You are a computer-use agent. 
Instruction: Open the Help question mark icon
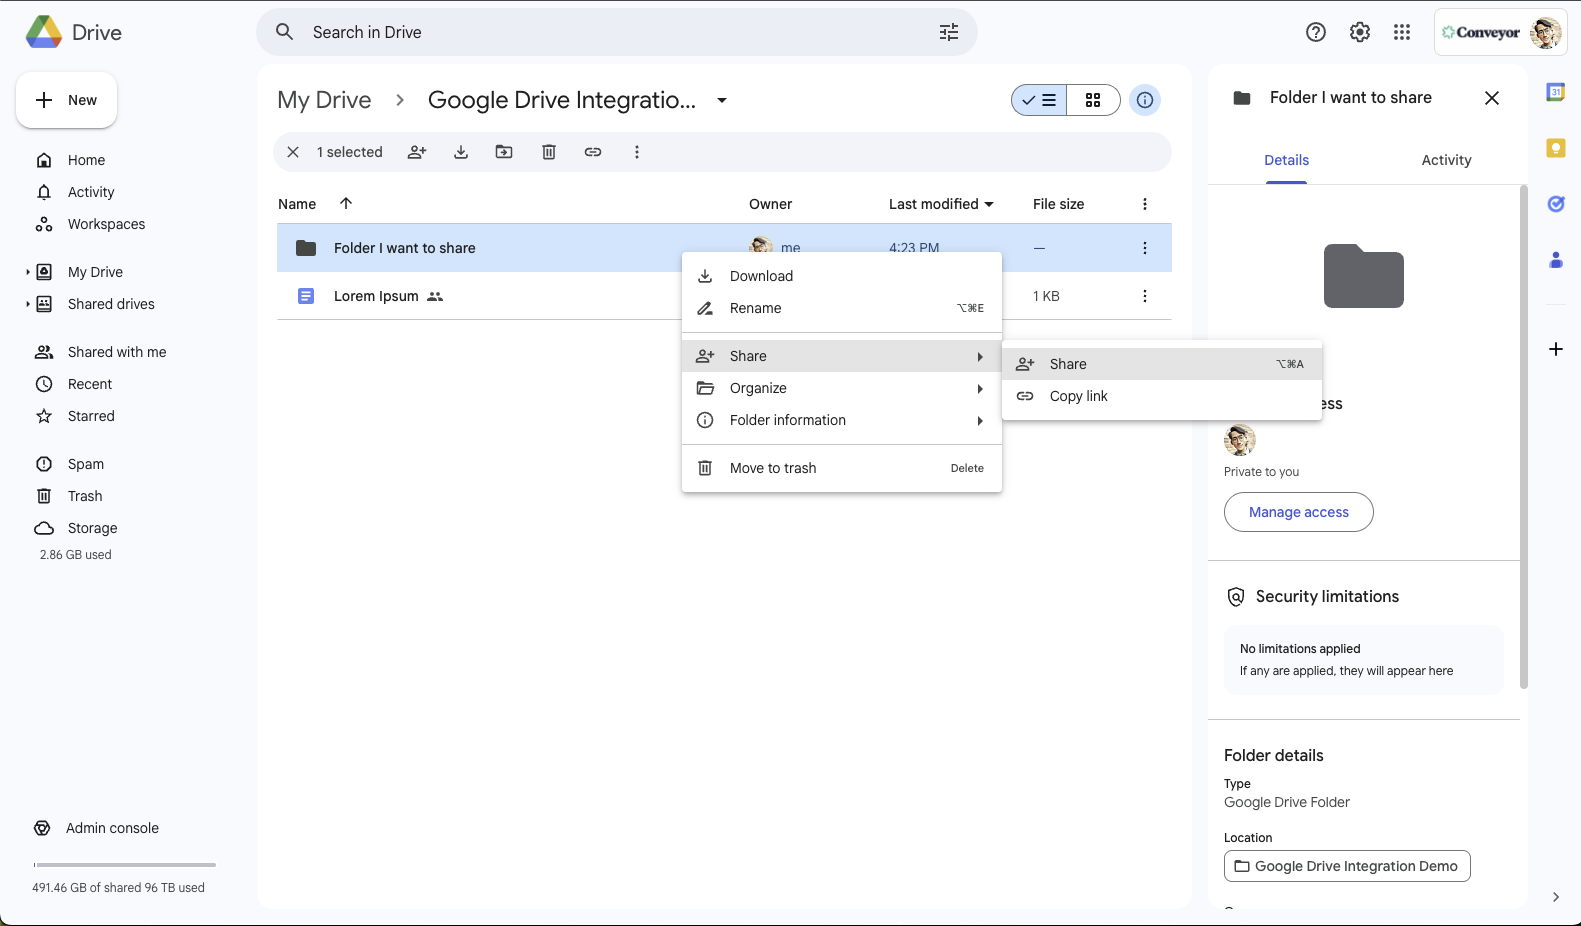click(x=1316, y=32)
